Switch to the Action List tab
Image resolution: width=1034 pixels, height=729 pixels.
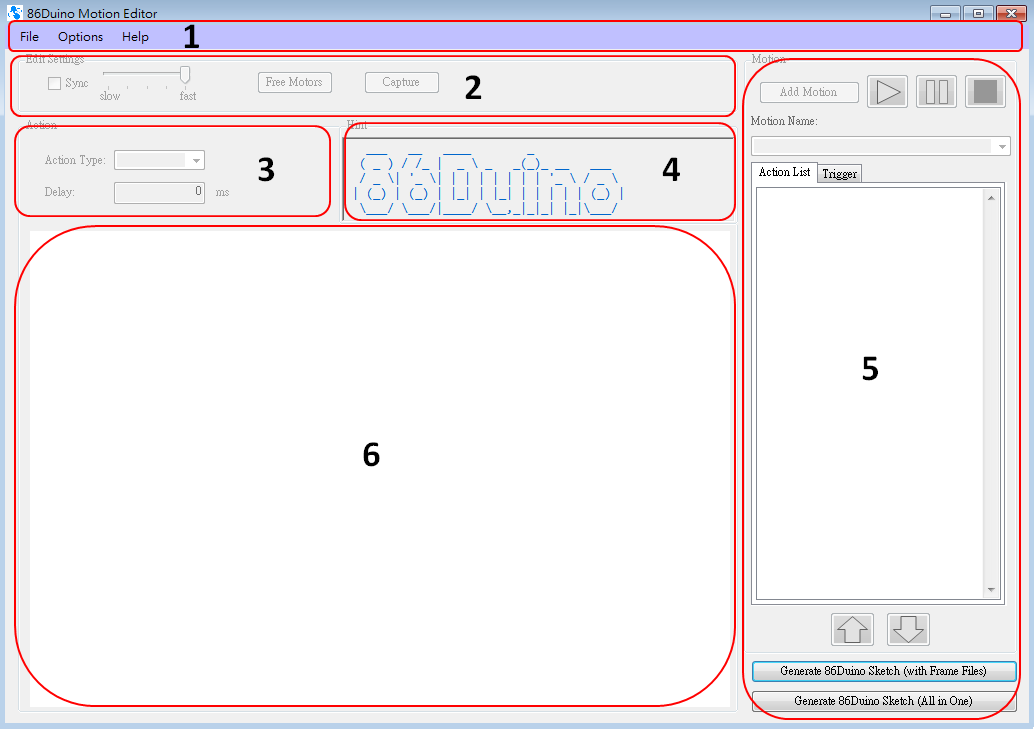click(x=784, y=172)
